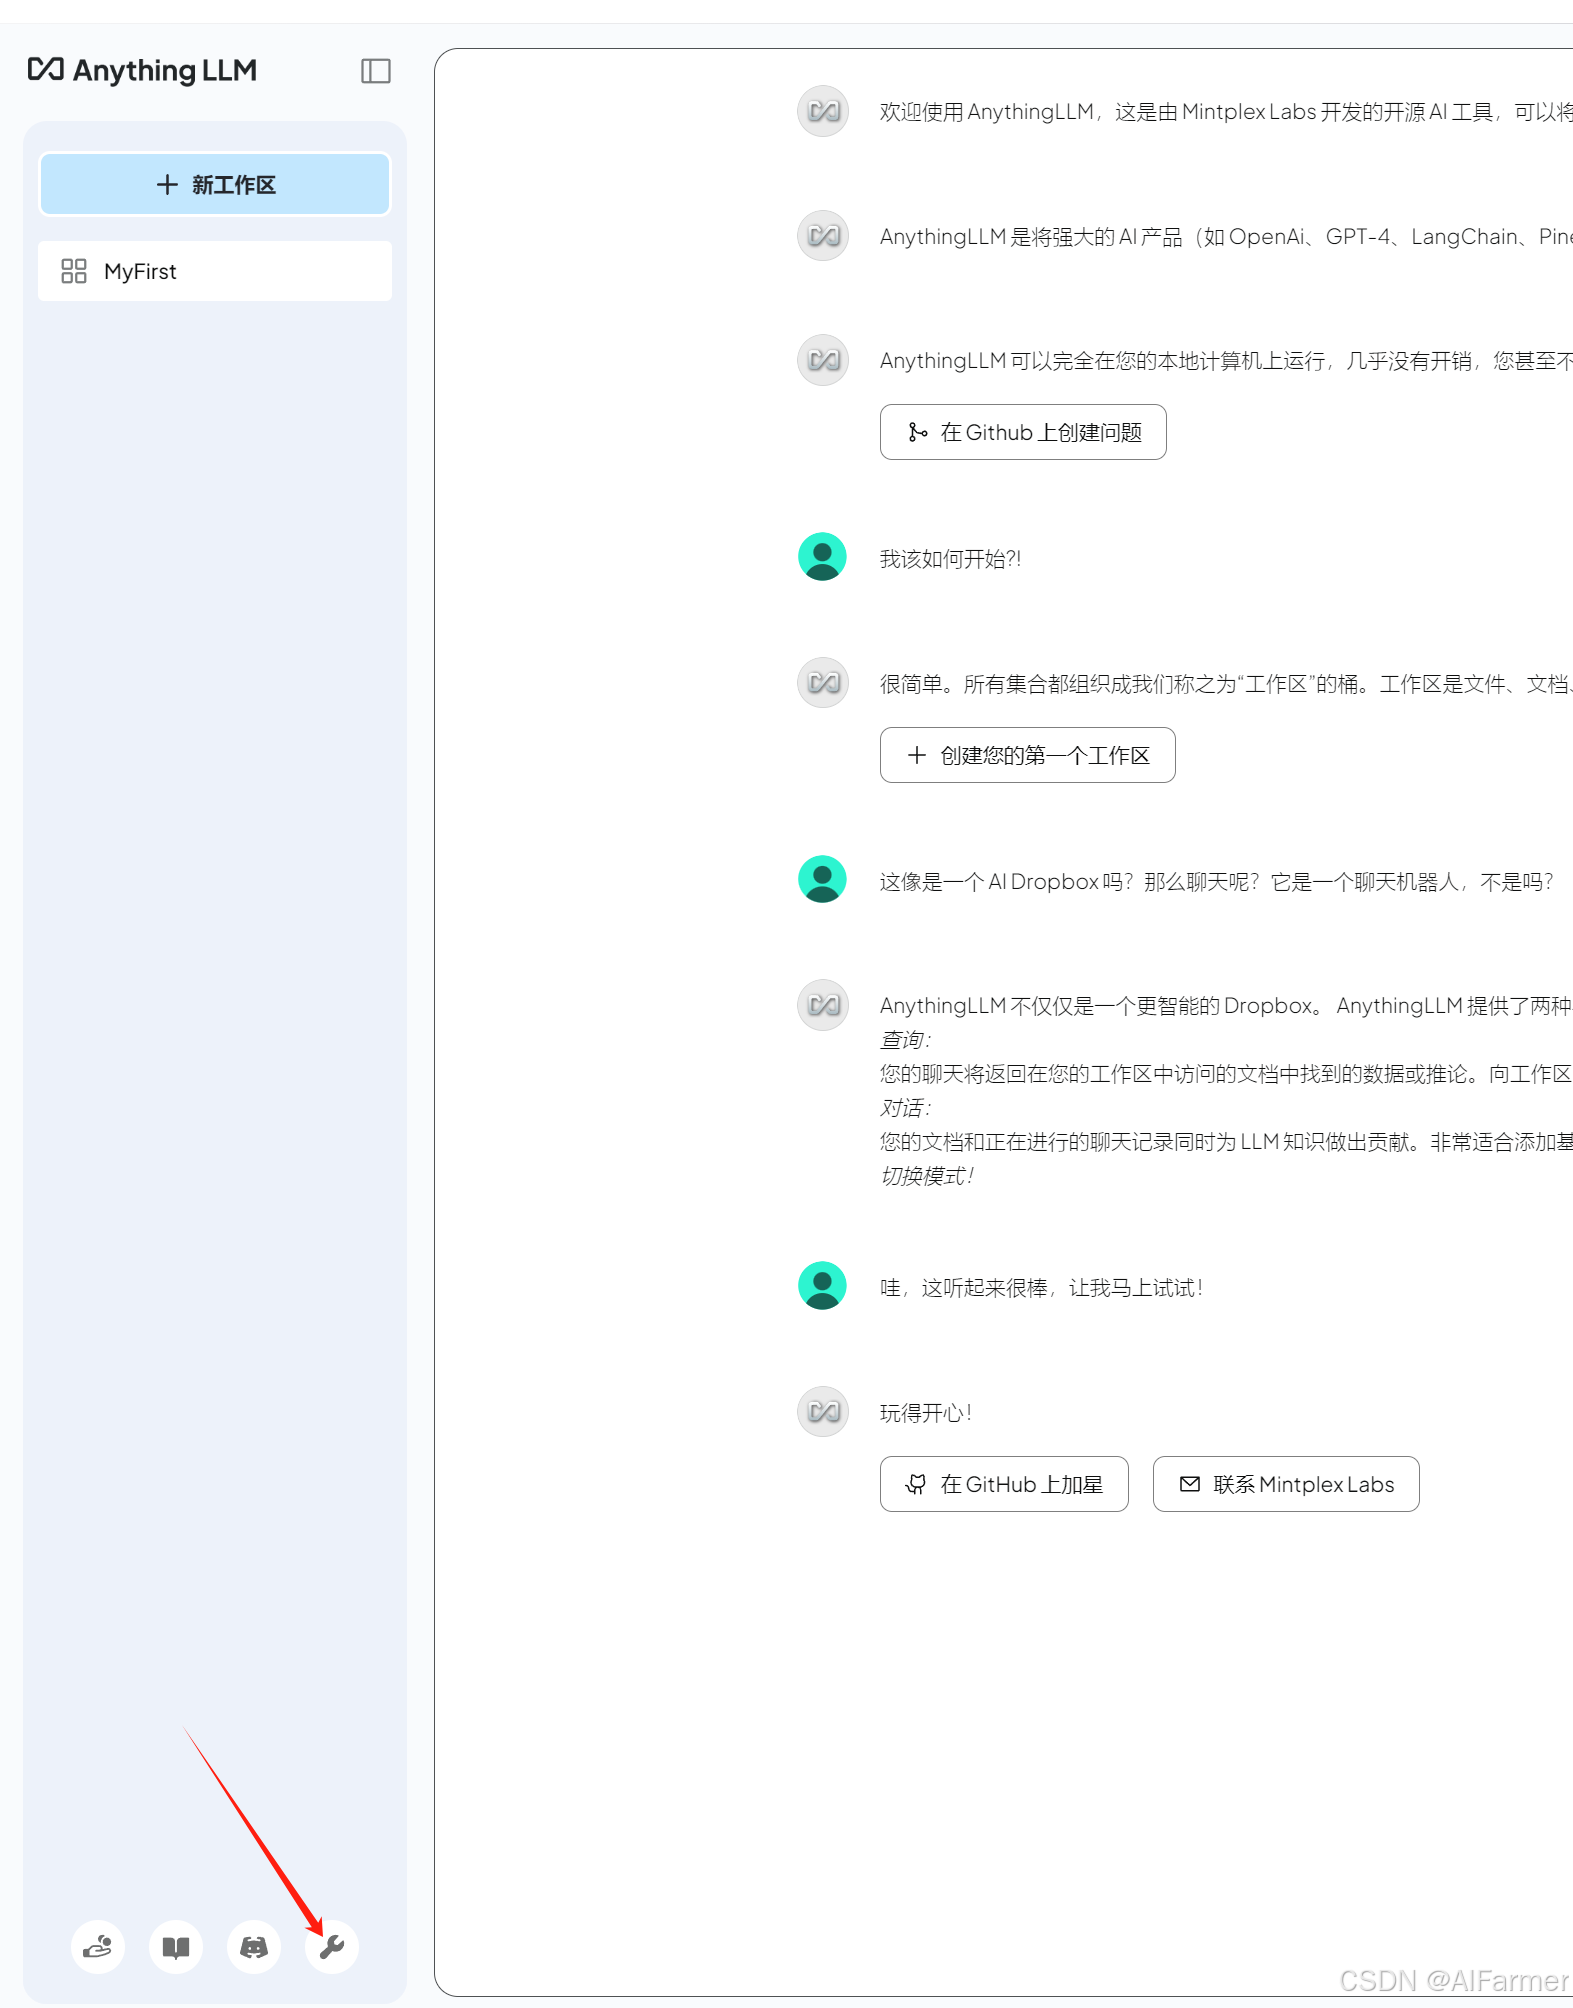Click the Anything LLM logo
This screenshot has width=1573, height=2008.
(142, 71)
